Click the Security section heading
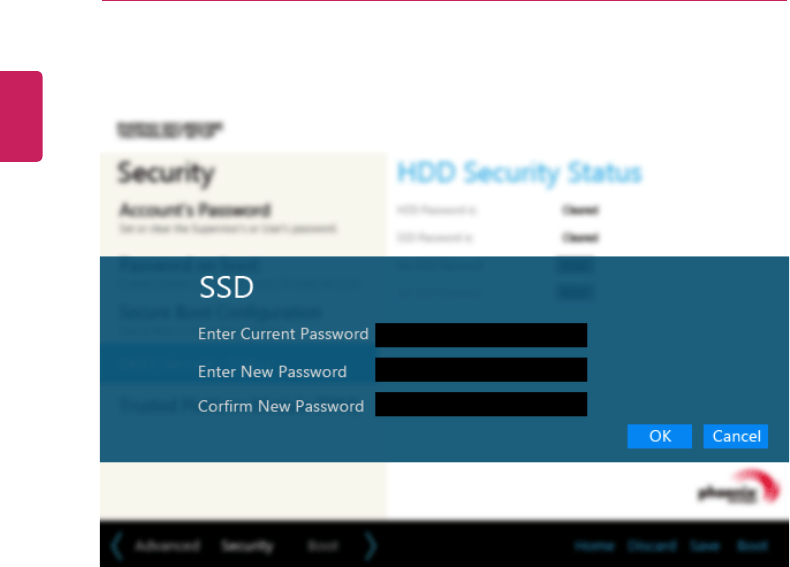 coord(166,173)
